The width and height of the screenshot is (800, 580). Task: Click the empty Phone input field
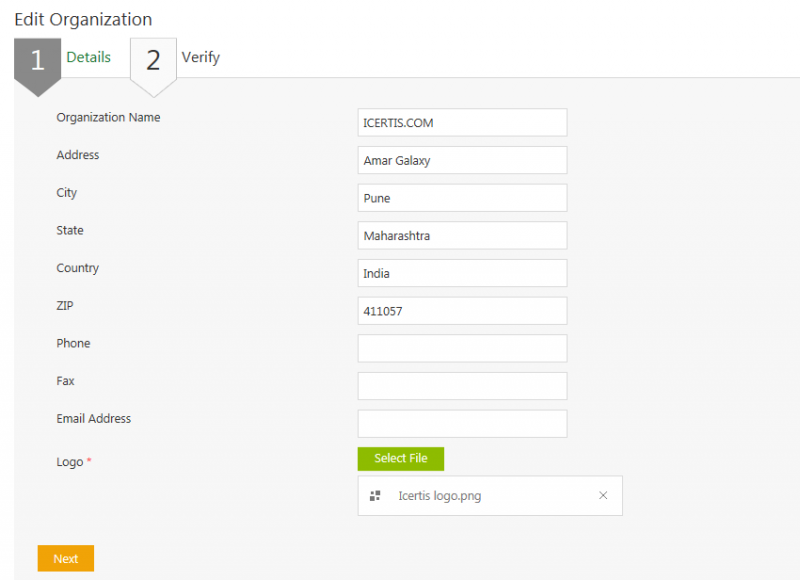[462, 348]
